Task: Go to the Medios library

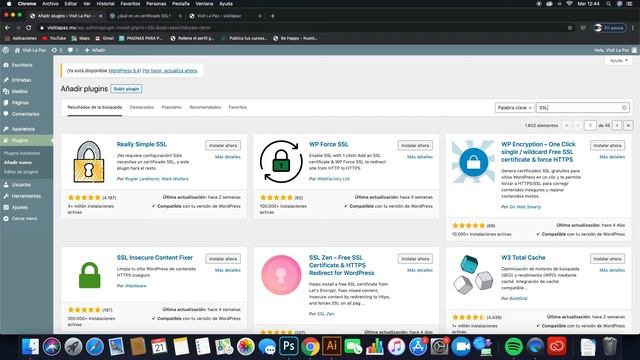Action: [20, 91]
